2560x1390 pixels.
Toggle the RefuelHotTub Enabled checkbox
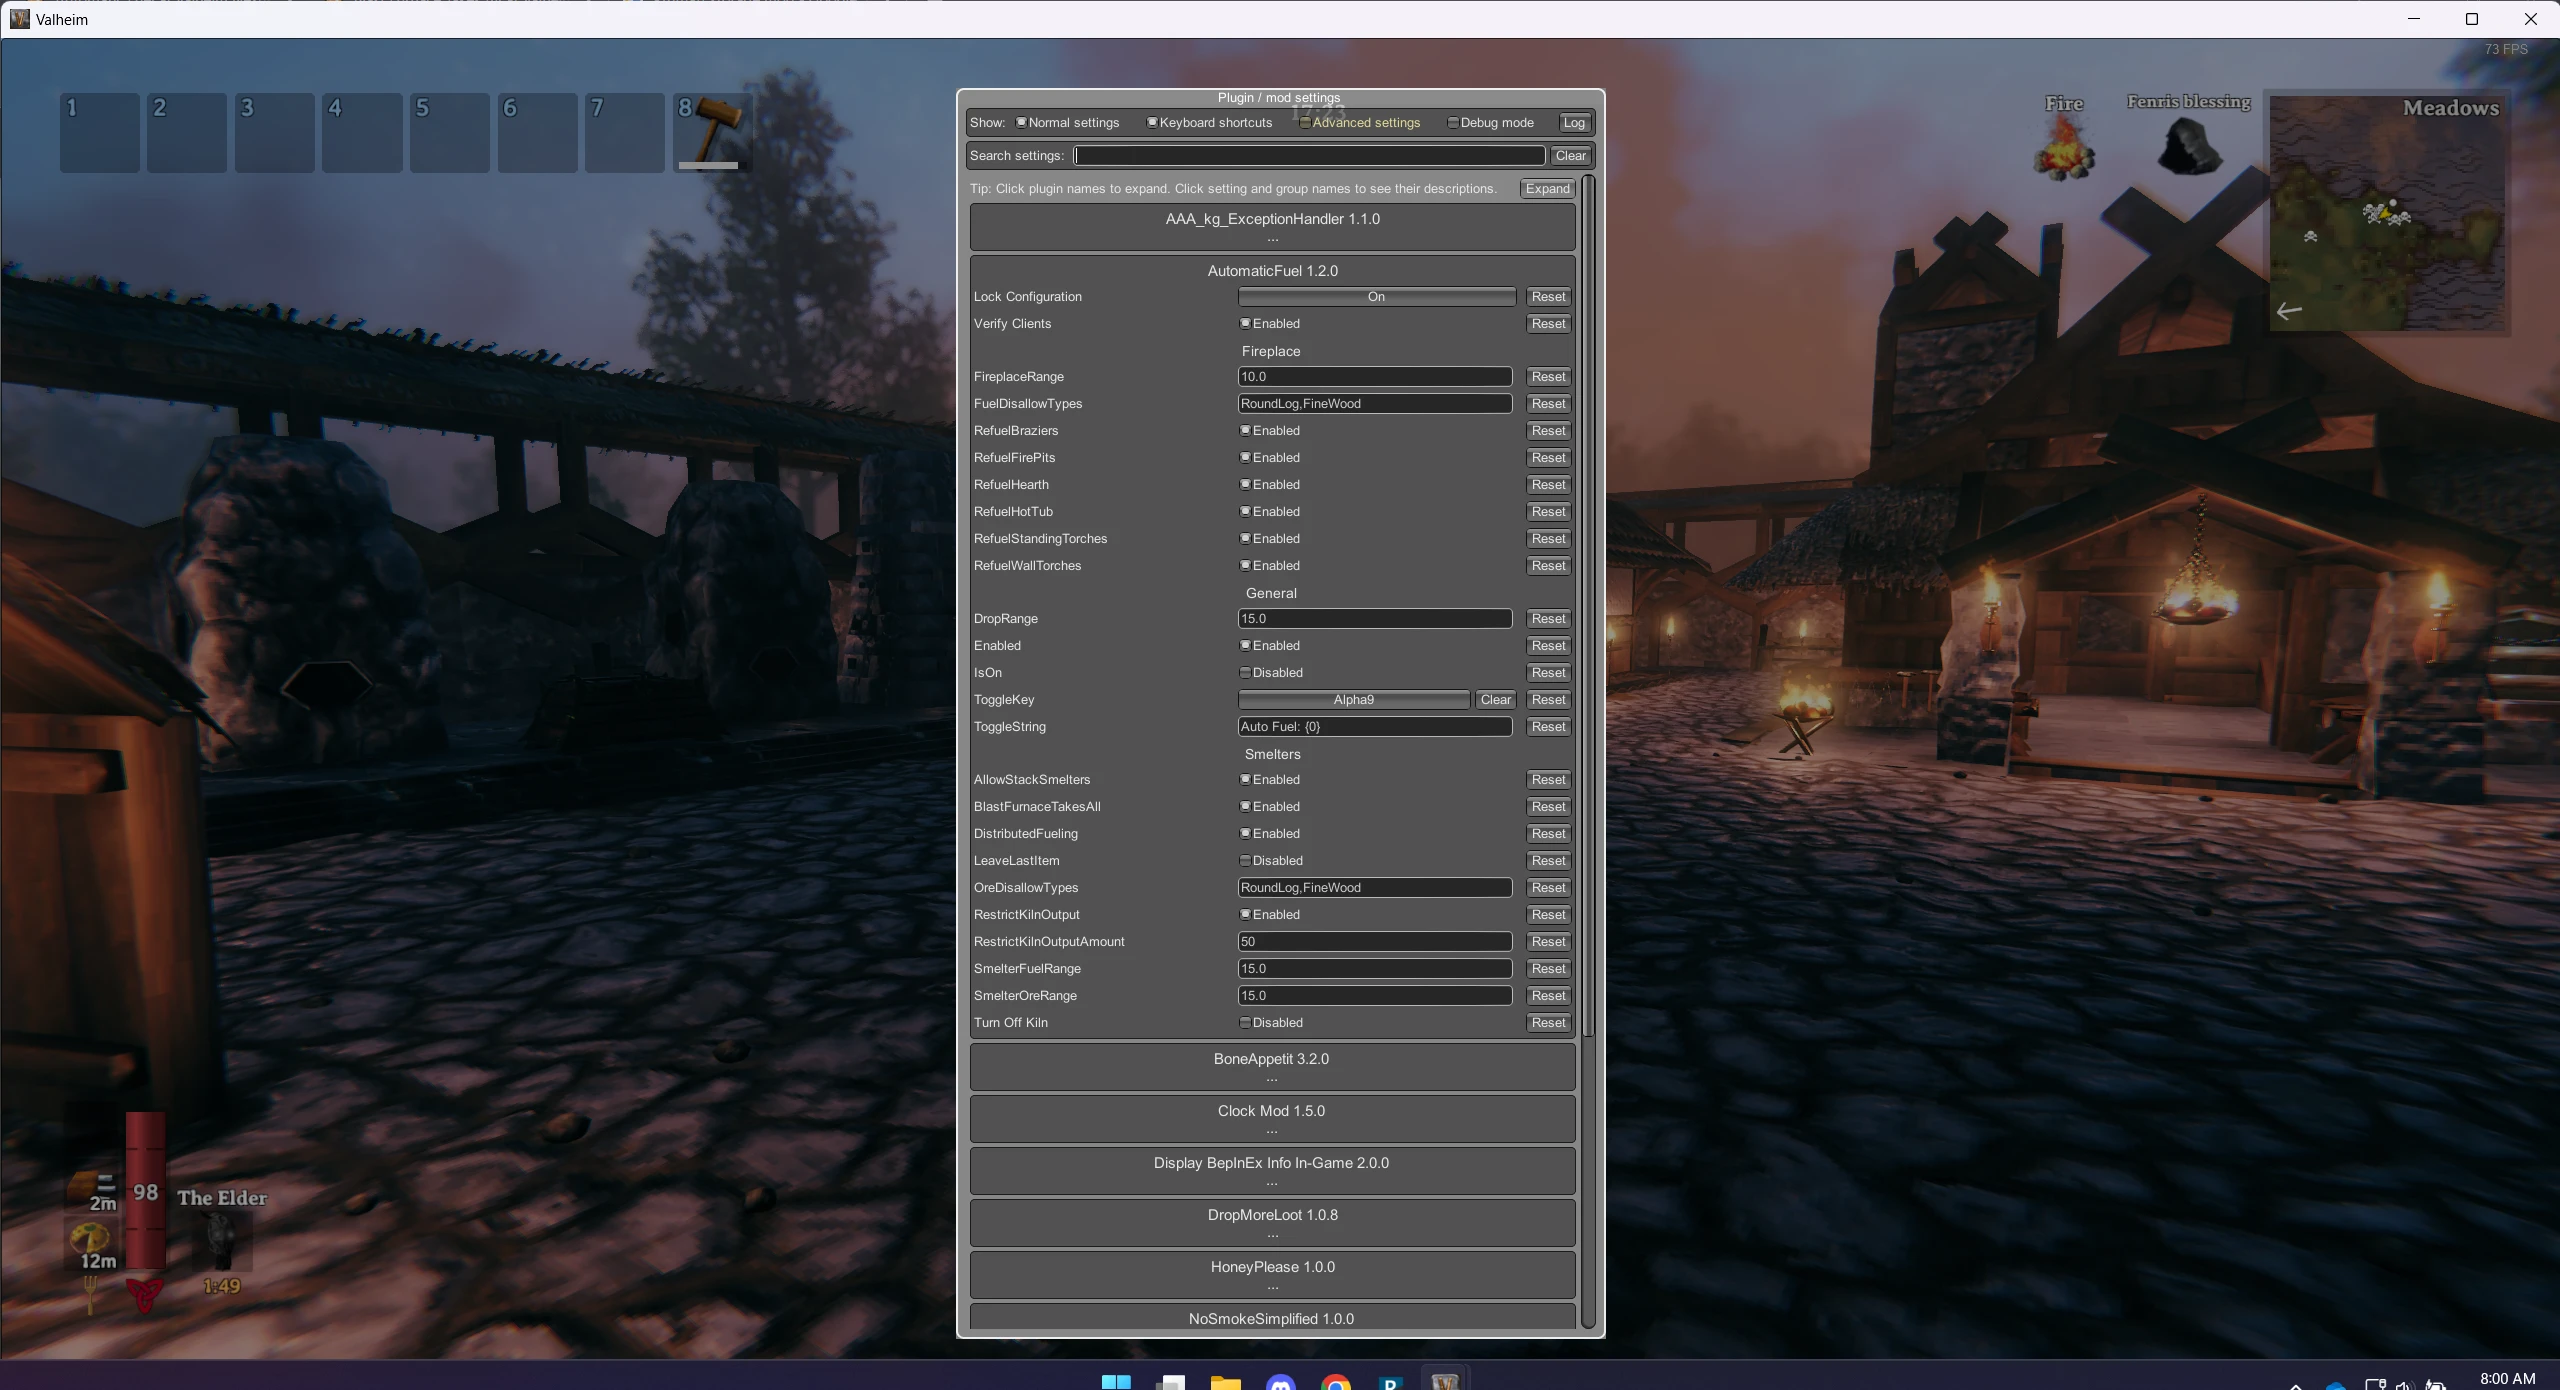pyautogui.click(x=1245, y=511)
